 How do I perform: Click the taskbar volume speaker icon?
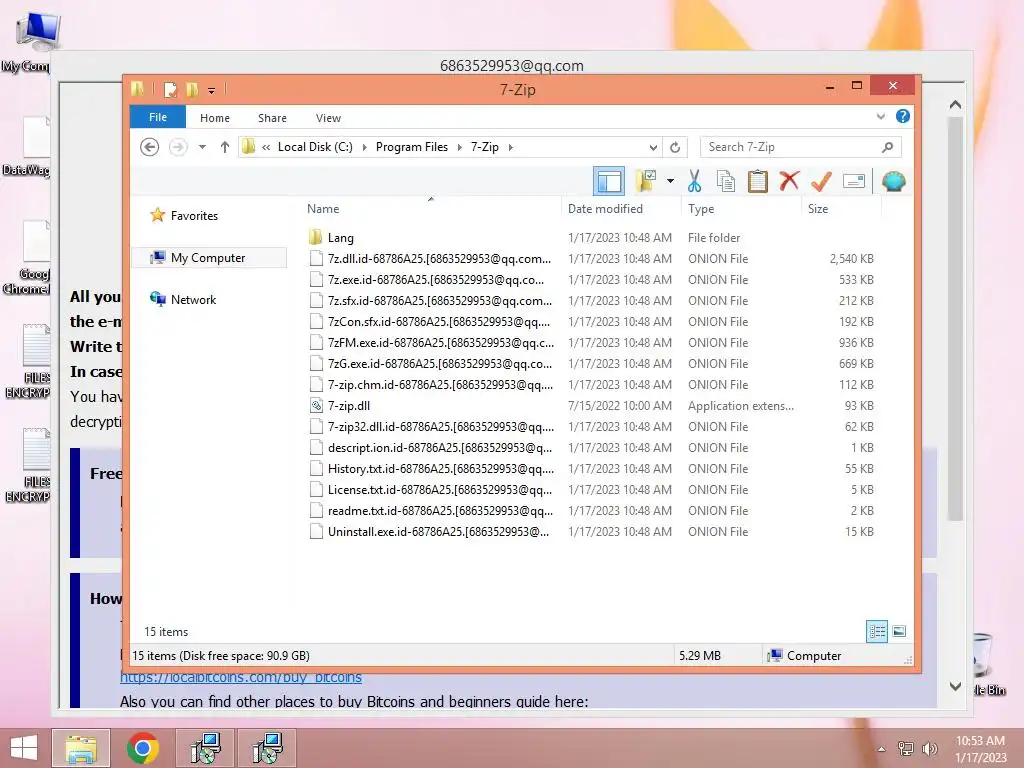[x=929, y=748]
